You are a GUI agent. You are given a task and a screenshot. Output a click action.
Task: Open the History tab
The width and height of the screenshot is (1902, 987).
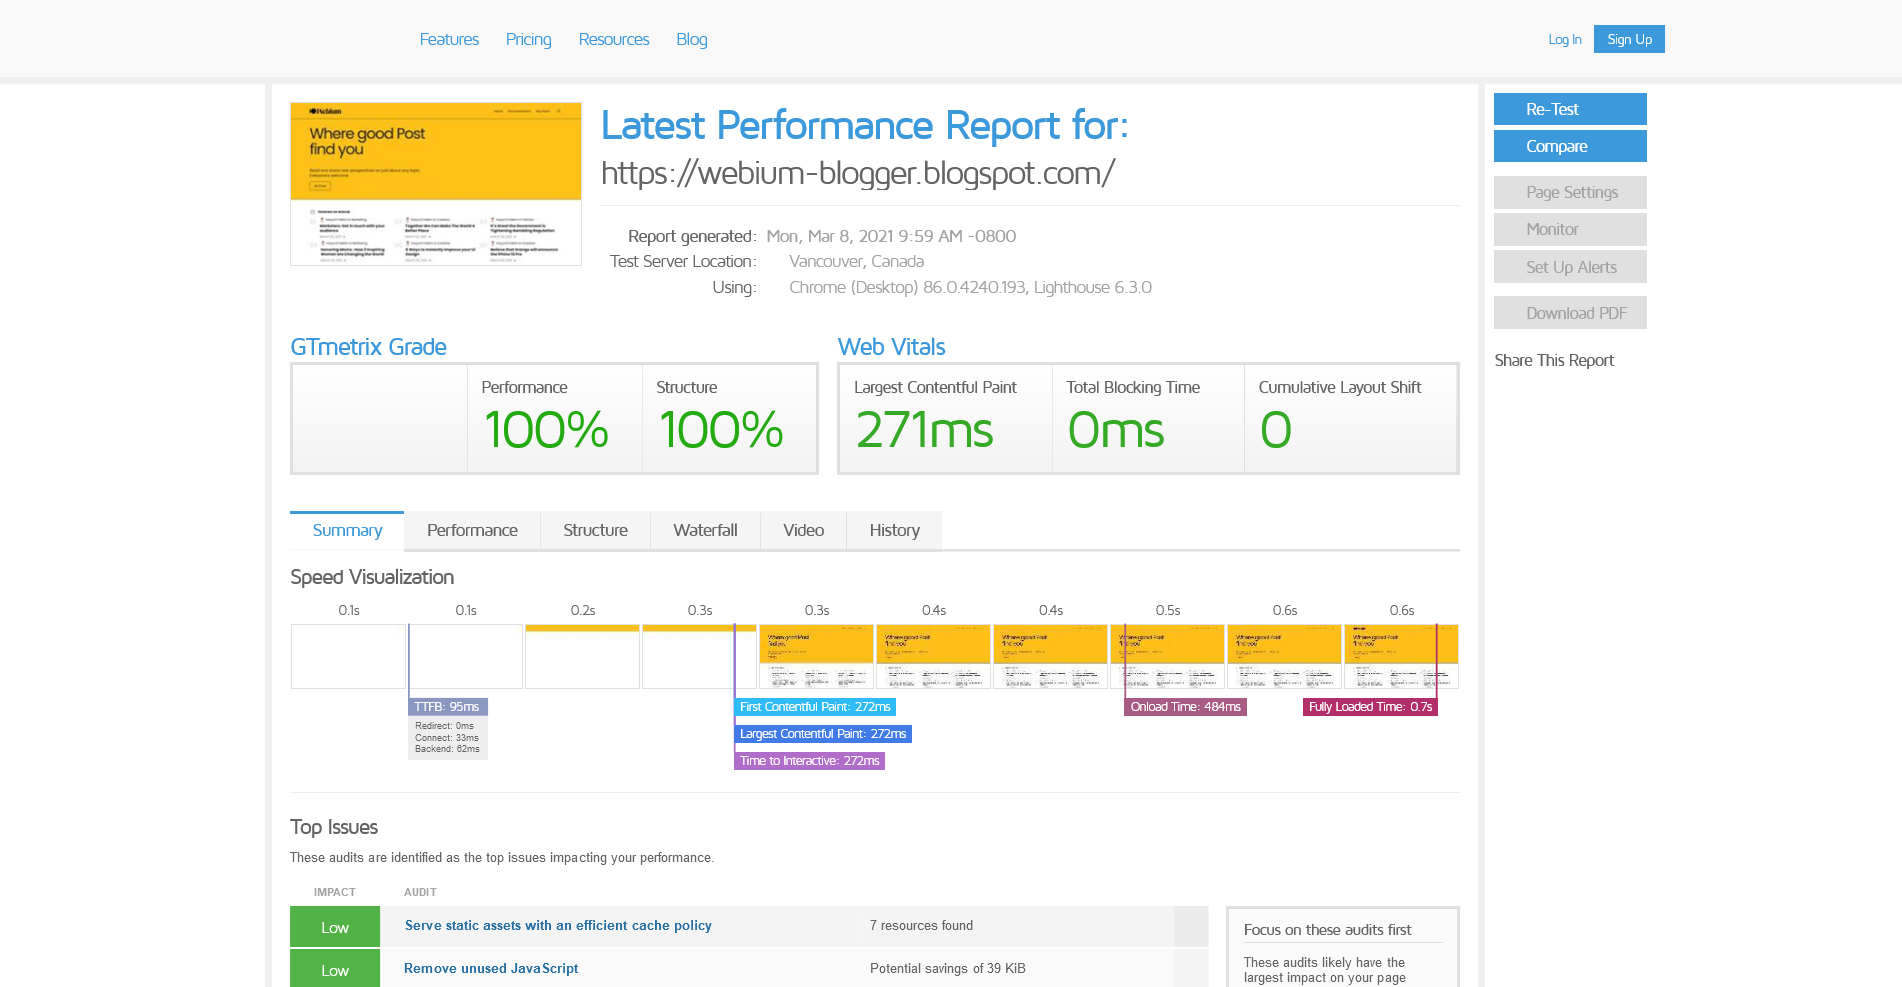pyautogui.click(x=893, y=530)
